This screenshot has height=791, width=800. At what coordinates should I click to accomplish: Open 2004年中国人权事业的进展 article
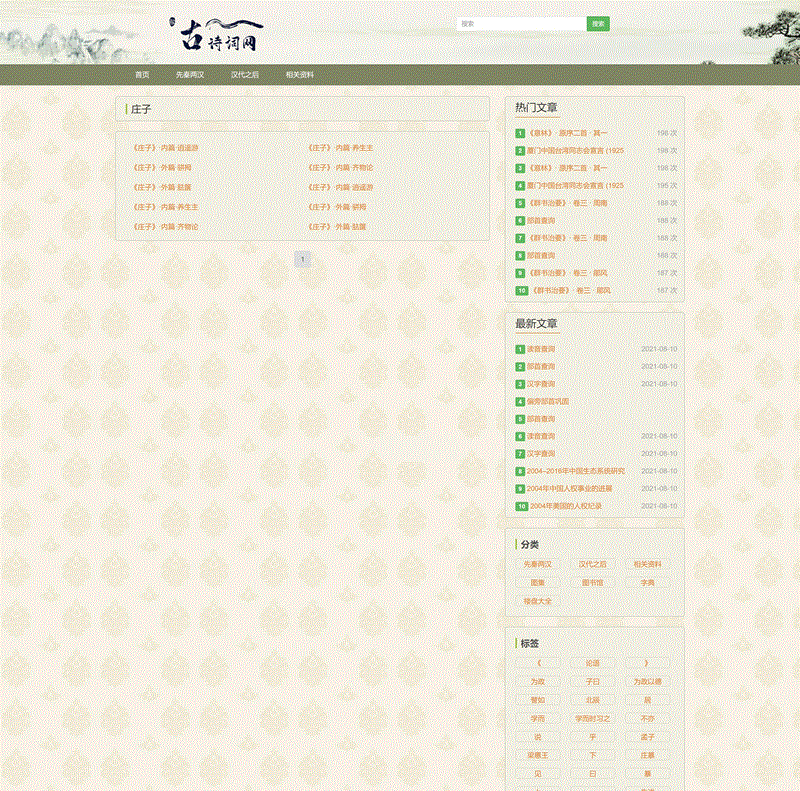coord(571,489)
